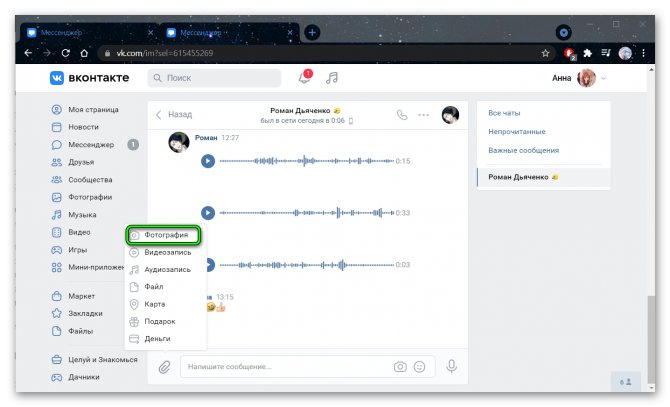670x407 pixels.
Task: Switch to the first Мессенджер browser tab
Action: [x=90, y=32]
